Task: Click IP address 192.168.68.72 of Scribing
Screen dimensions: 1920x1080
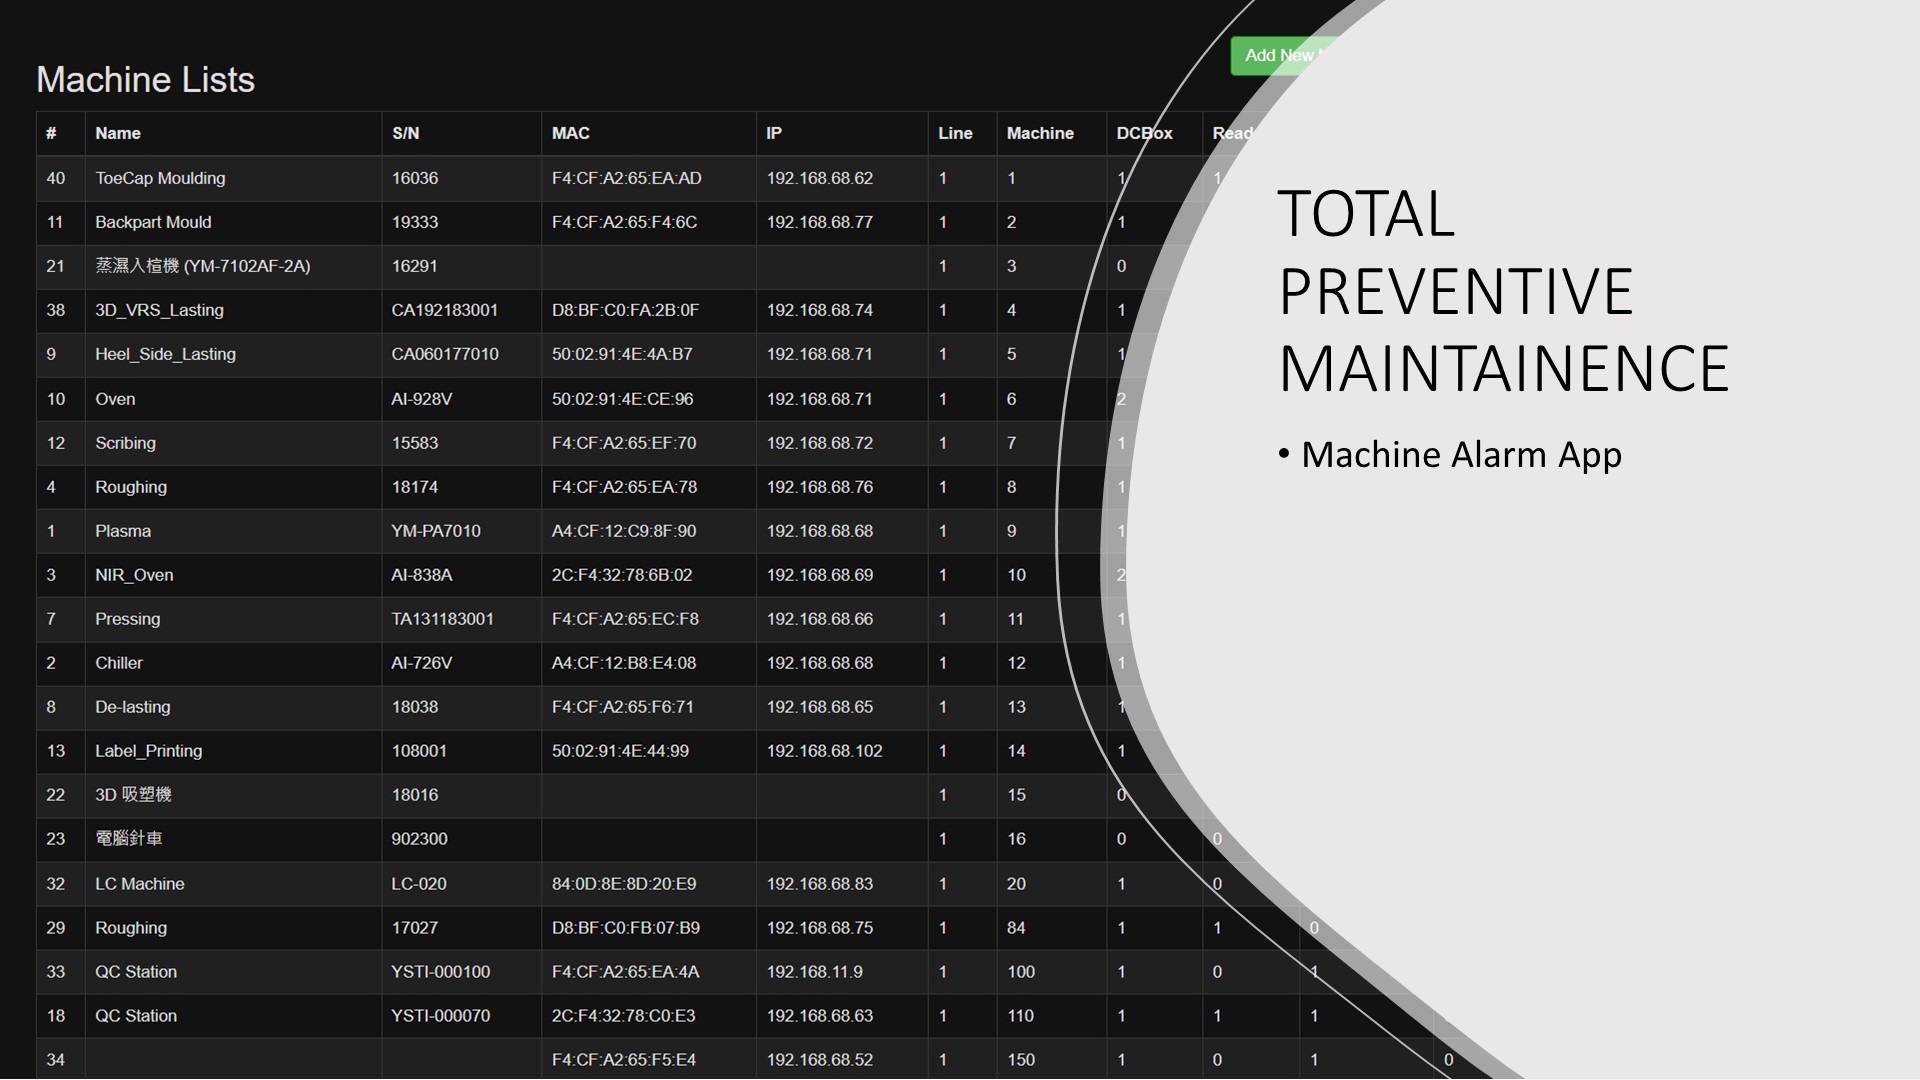Action: [x=819, y=443]
